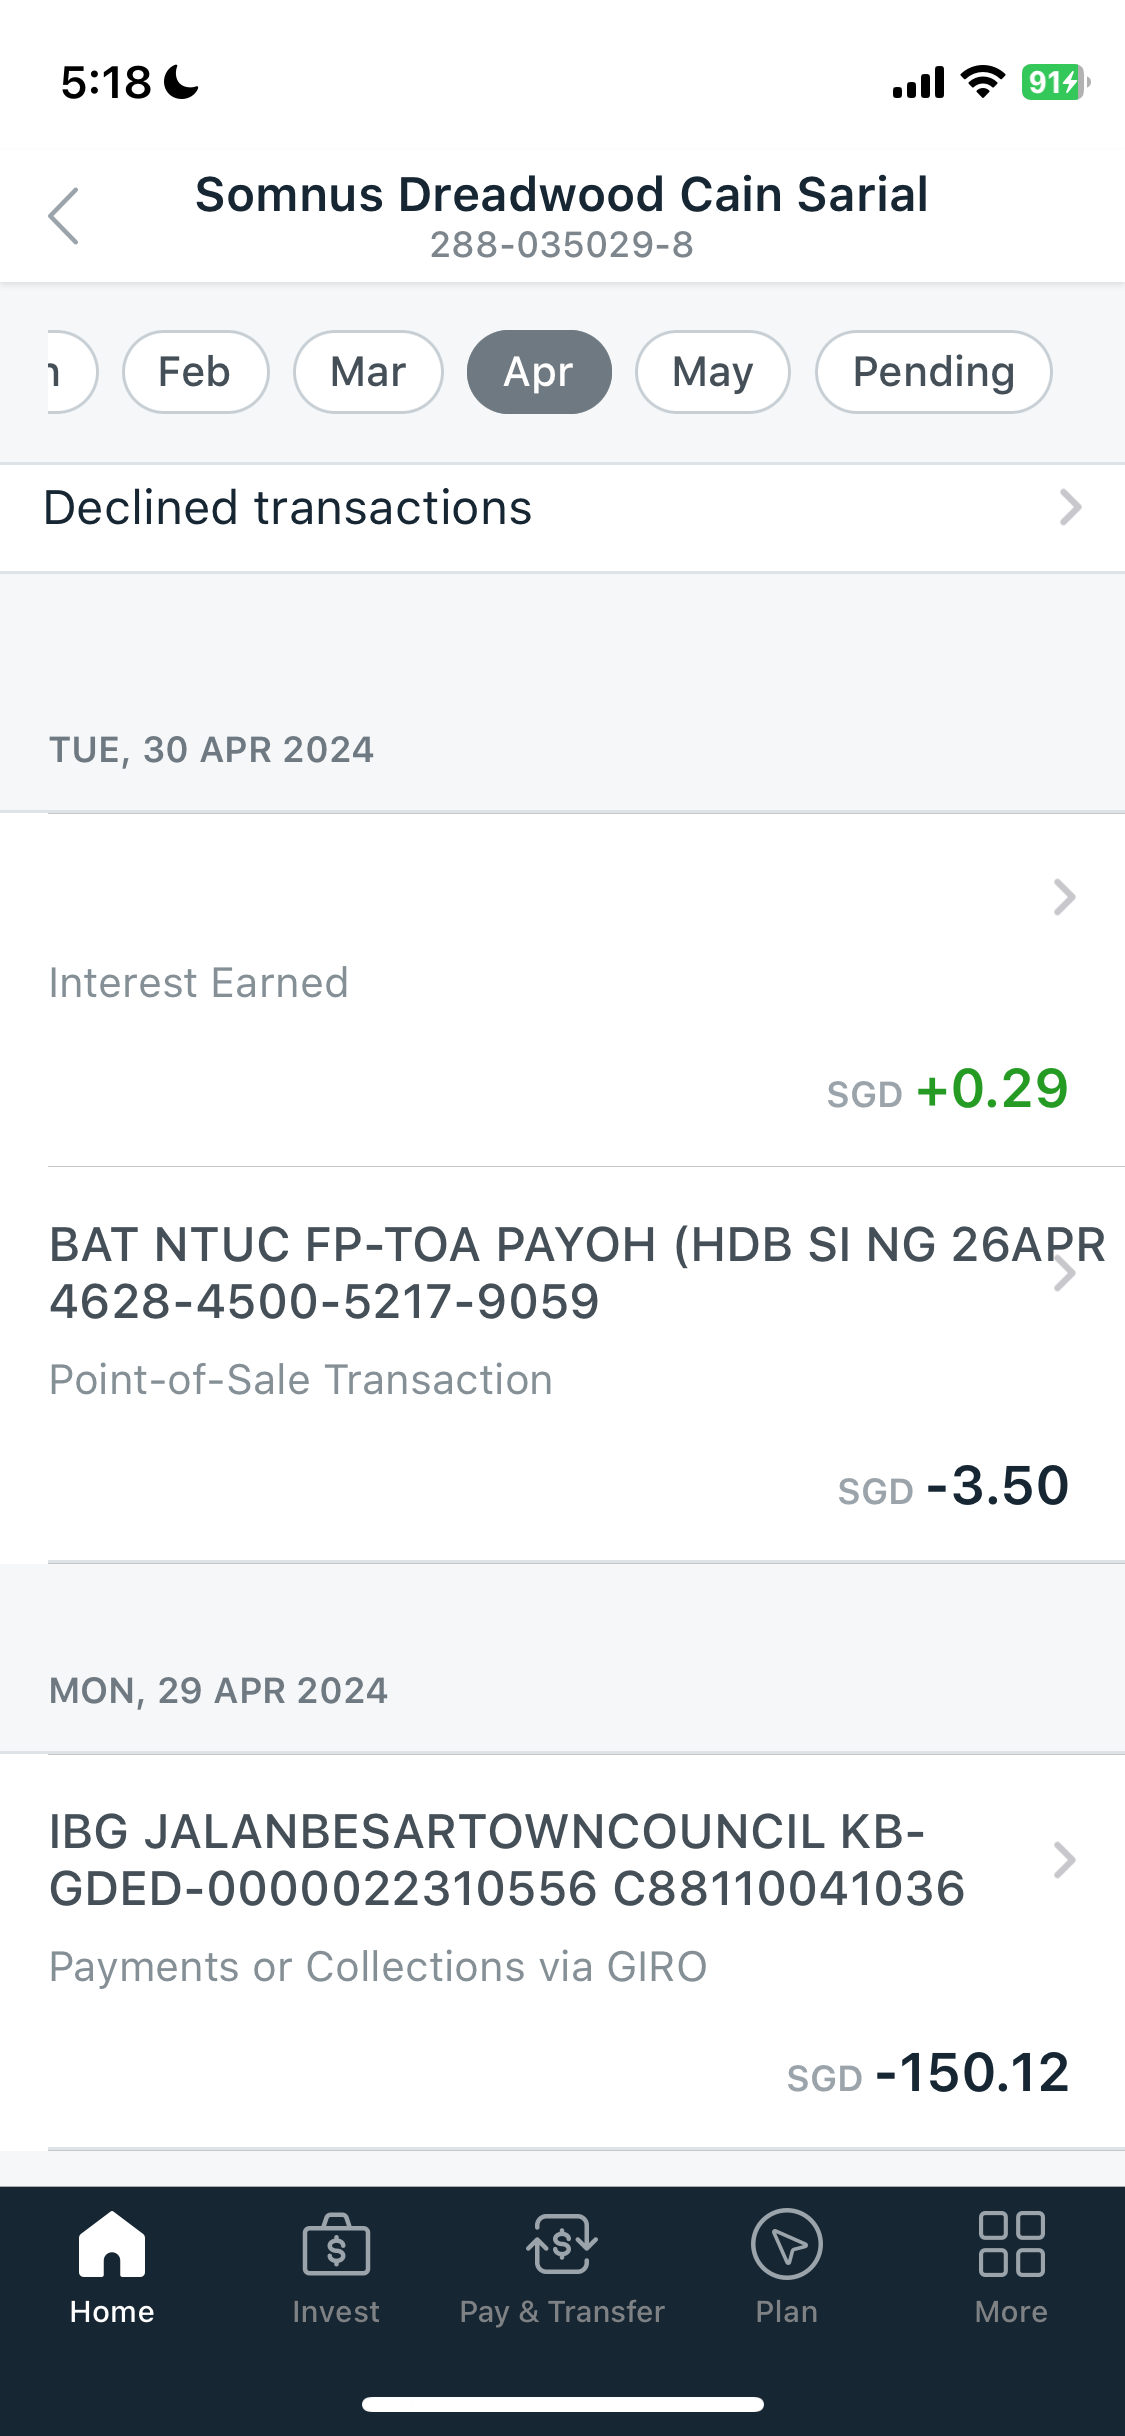Expand Interest Earned transaction chevron
Viewport: 1125px width, 2436px height.
(x=1064, y=897)
